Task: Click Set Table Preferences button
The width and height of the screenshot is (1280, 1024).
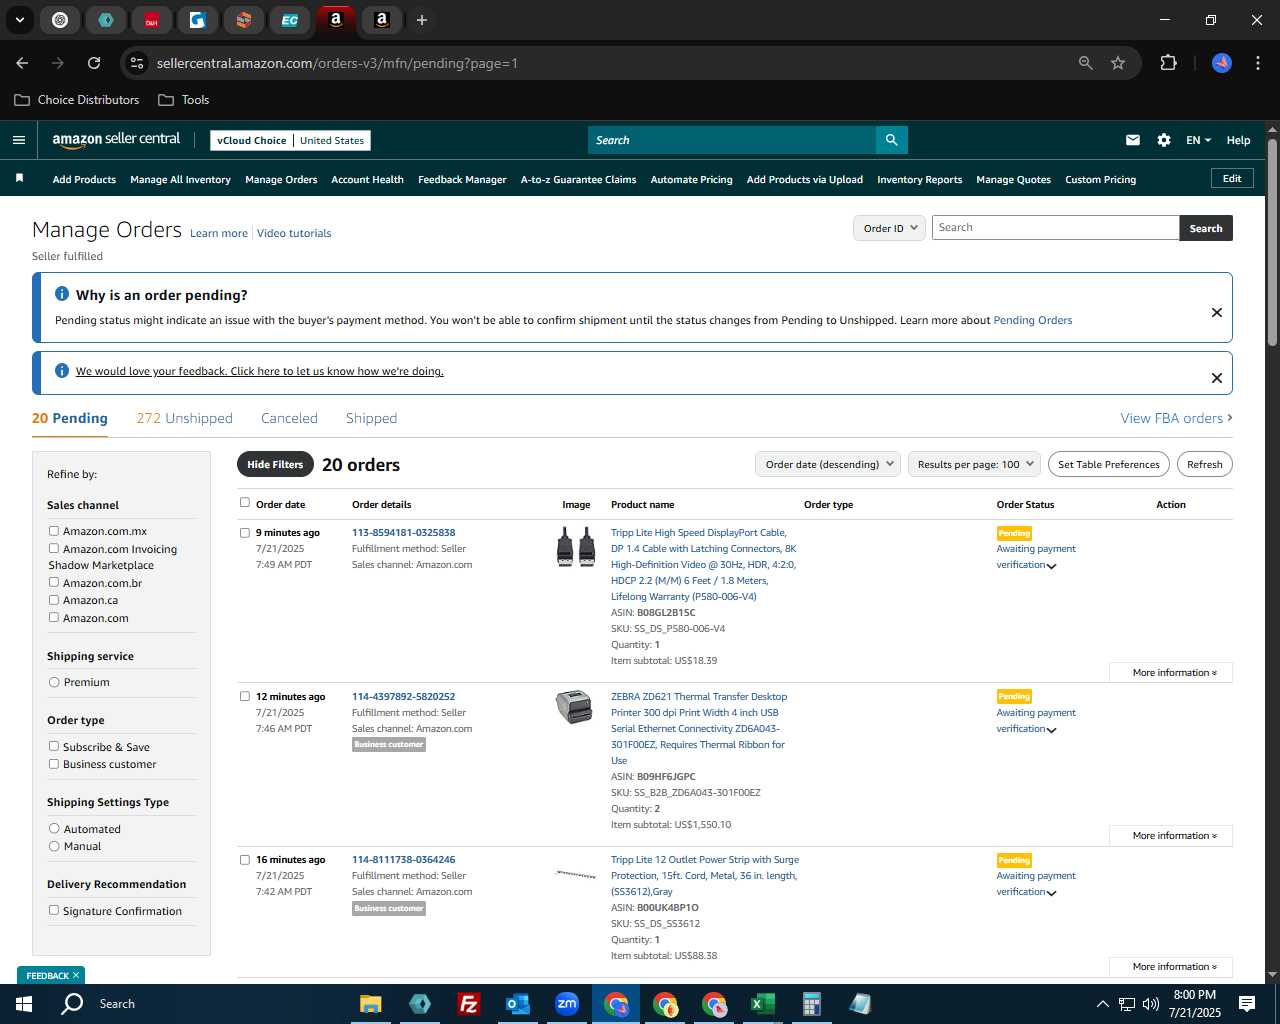Action: 1109,464
